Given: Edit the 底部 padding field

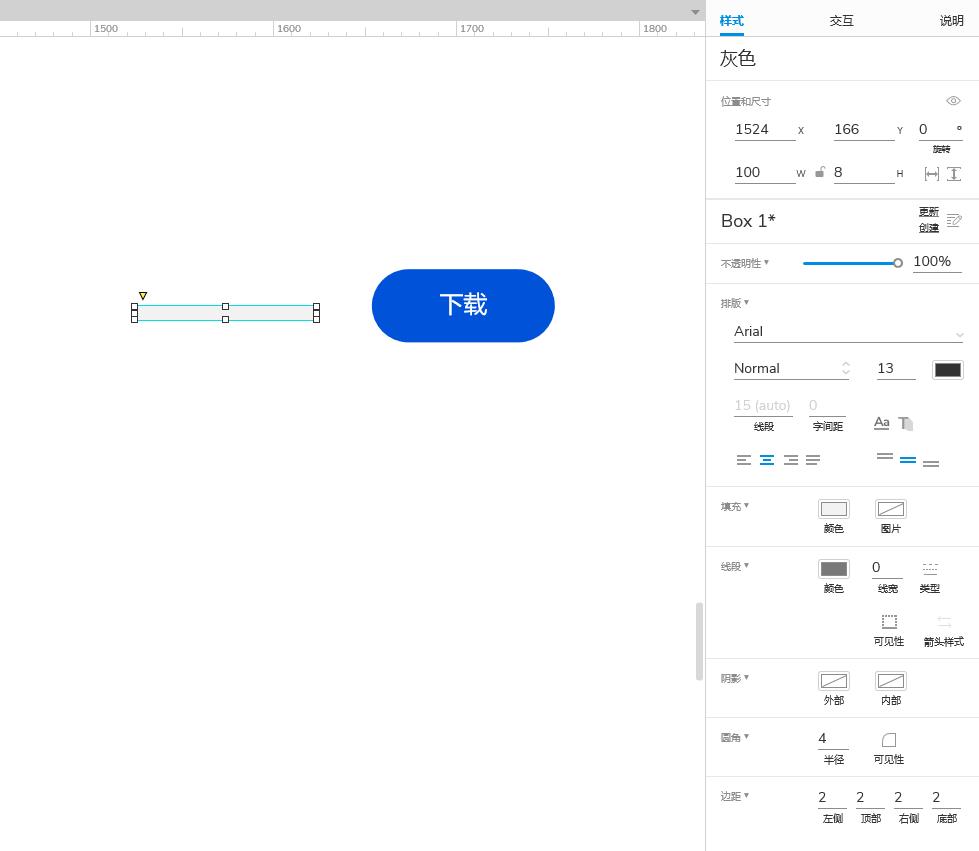Looking at the screenshot, I should tap(946, 798).
